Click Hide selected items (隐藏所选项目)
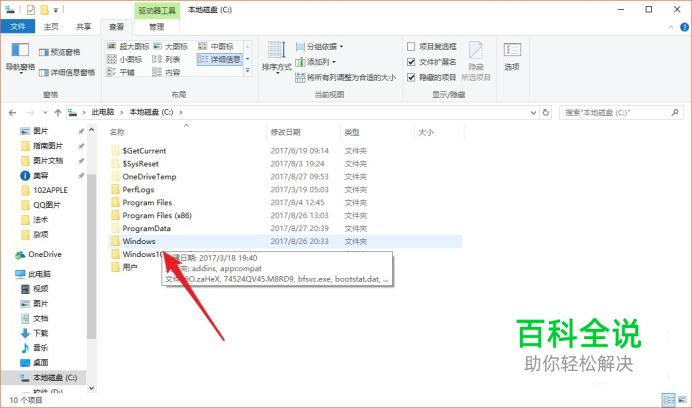692x408 pixels. [x=476, y=61]
